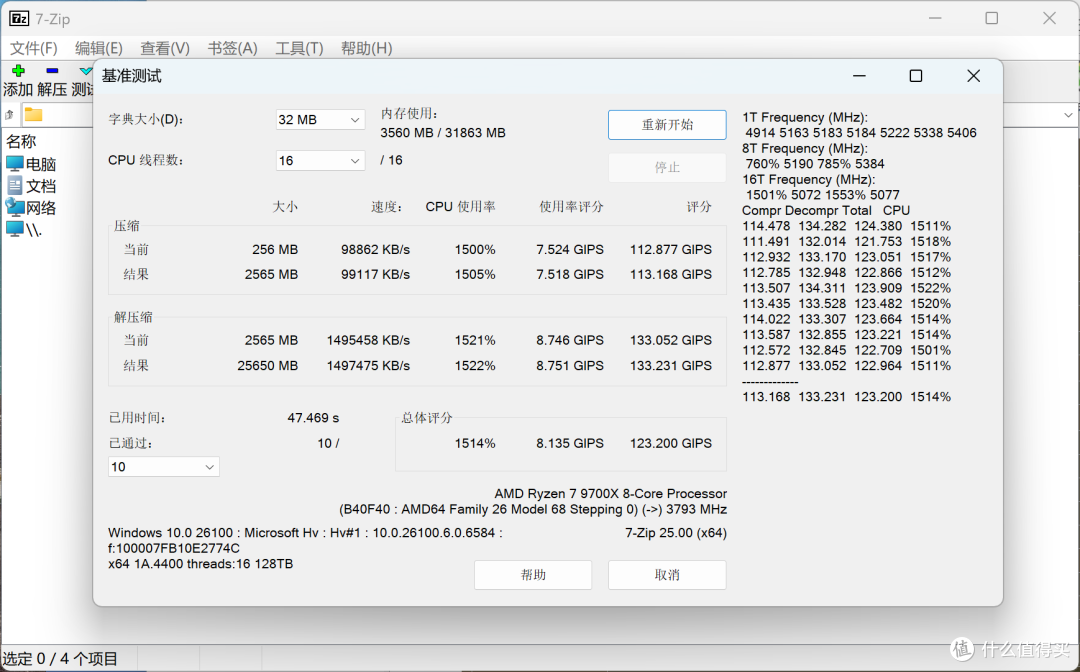Click status bar text 选定 0 / 4 个项目
1080x672 pixels.
[x=61, y=659]
